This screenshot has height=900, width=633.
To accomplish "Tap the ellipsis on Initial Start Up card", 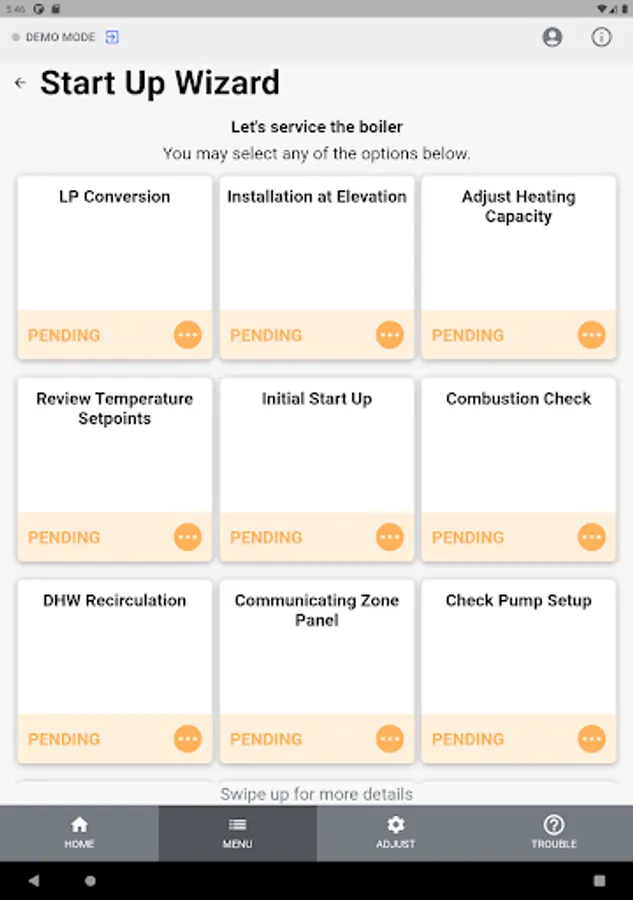I will pyautogui.click(x=390, y=537).
